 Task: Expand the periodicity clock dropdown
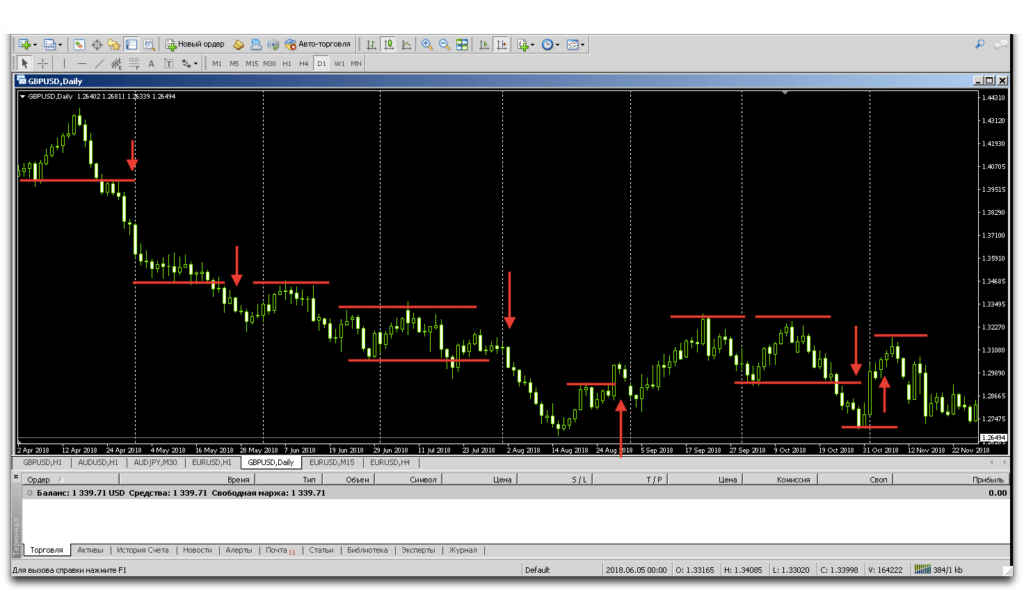point(550,45)
